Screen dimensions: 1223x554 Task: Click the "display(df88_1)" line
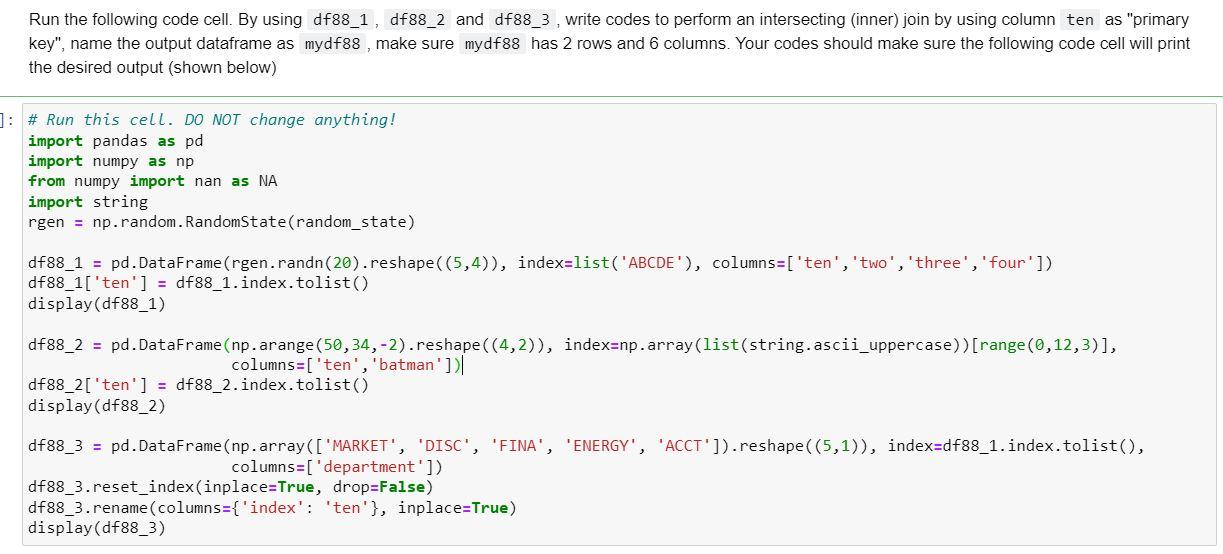coord(97,304)
